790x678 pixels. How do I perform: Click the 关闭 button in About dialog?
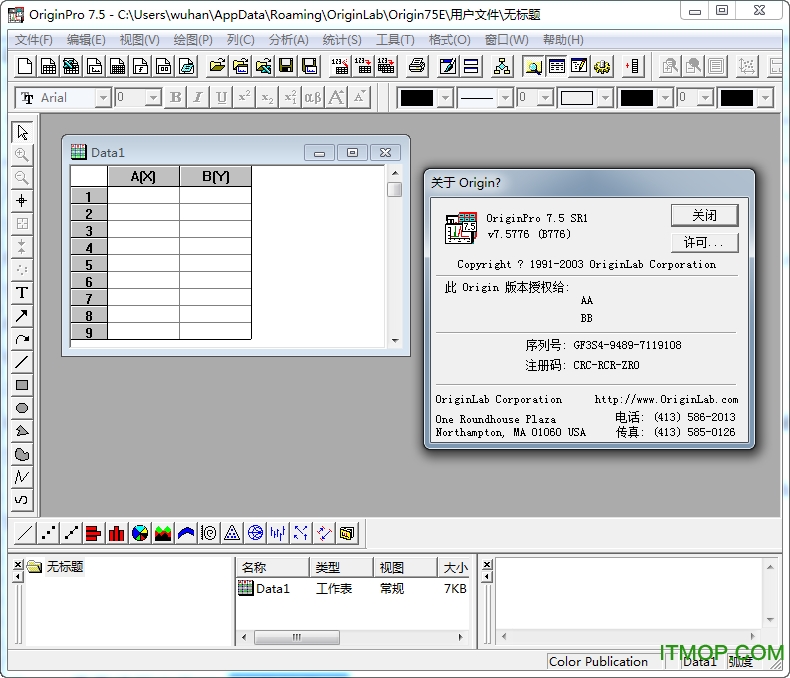pos(704,216)
